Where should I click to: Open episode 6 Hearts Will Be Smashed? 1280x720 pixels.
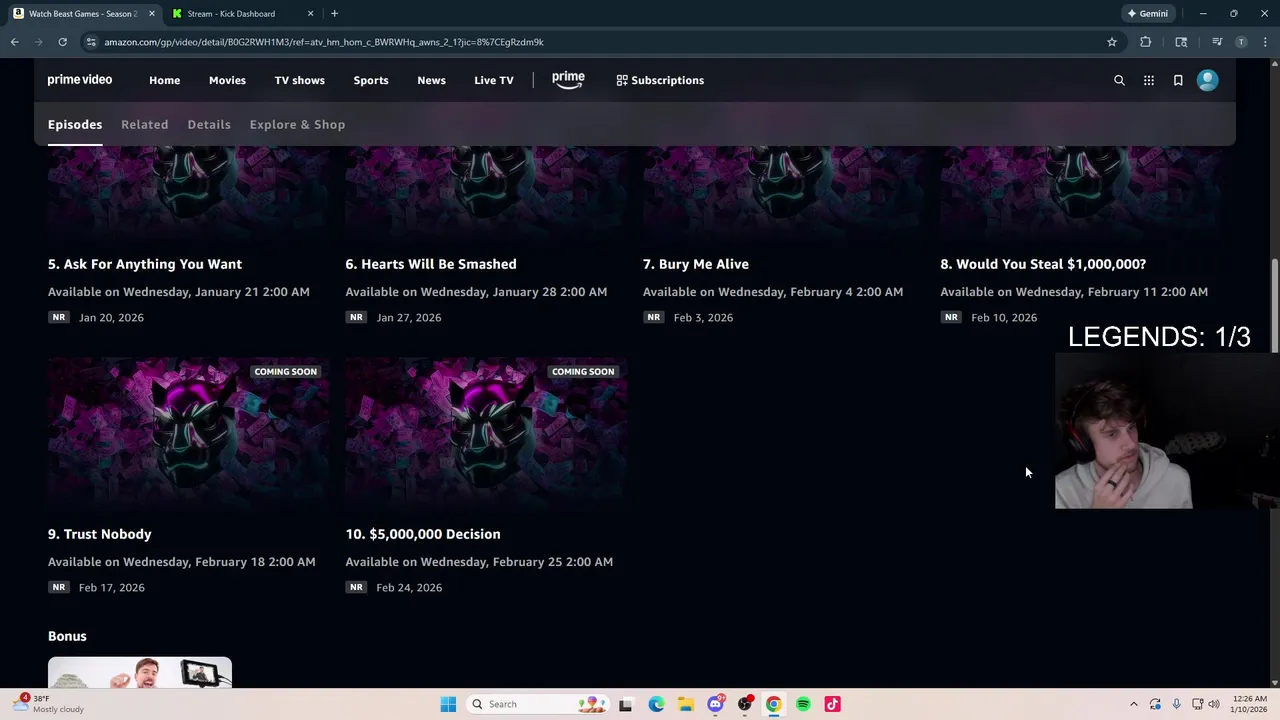tap(431, 264)
